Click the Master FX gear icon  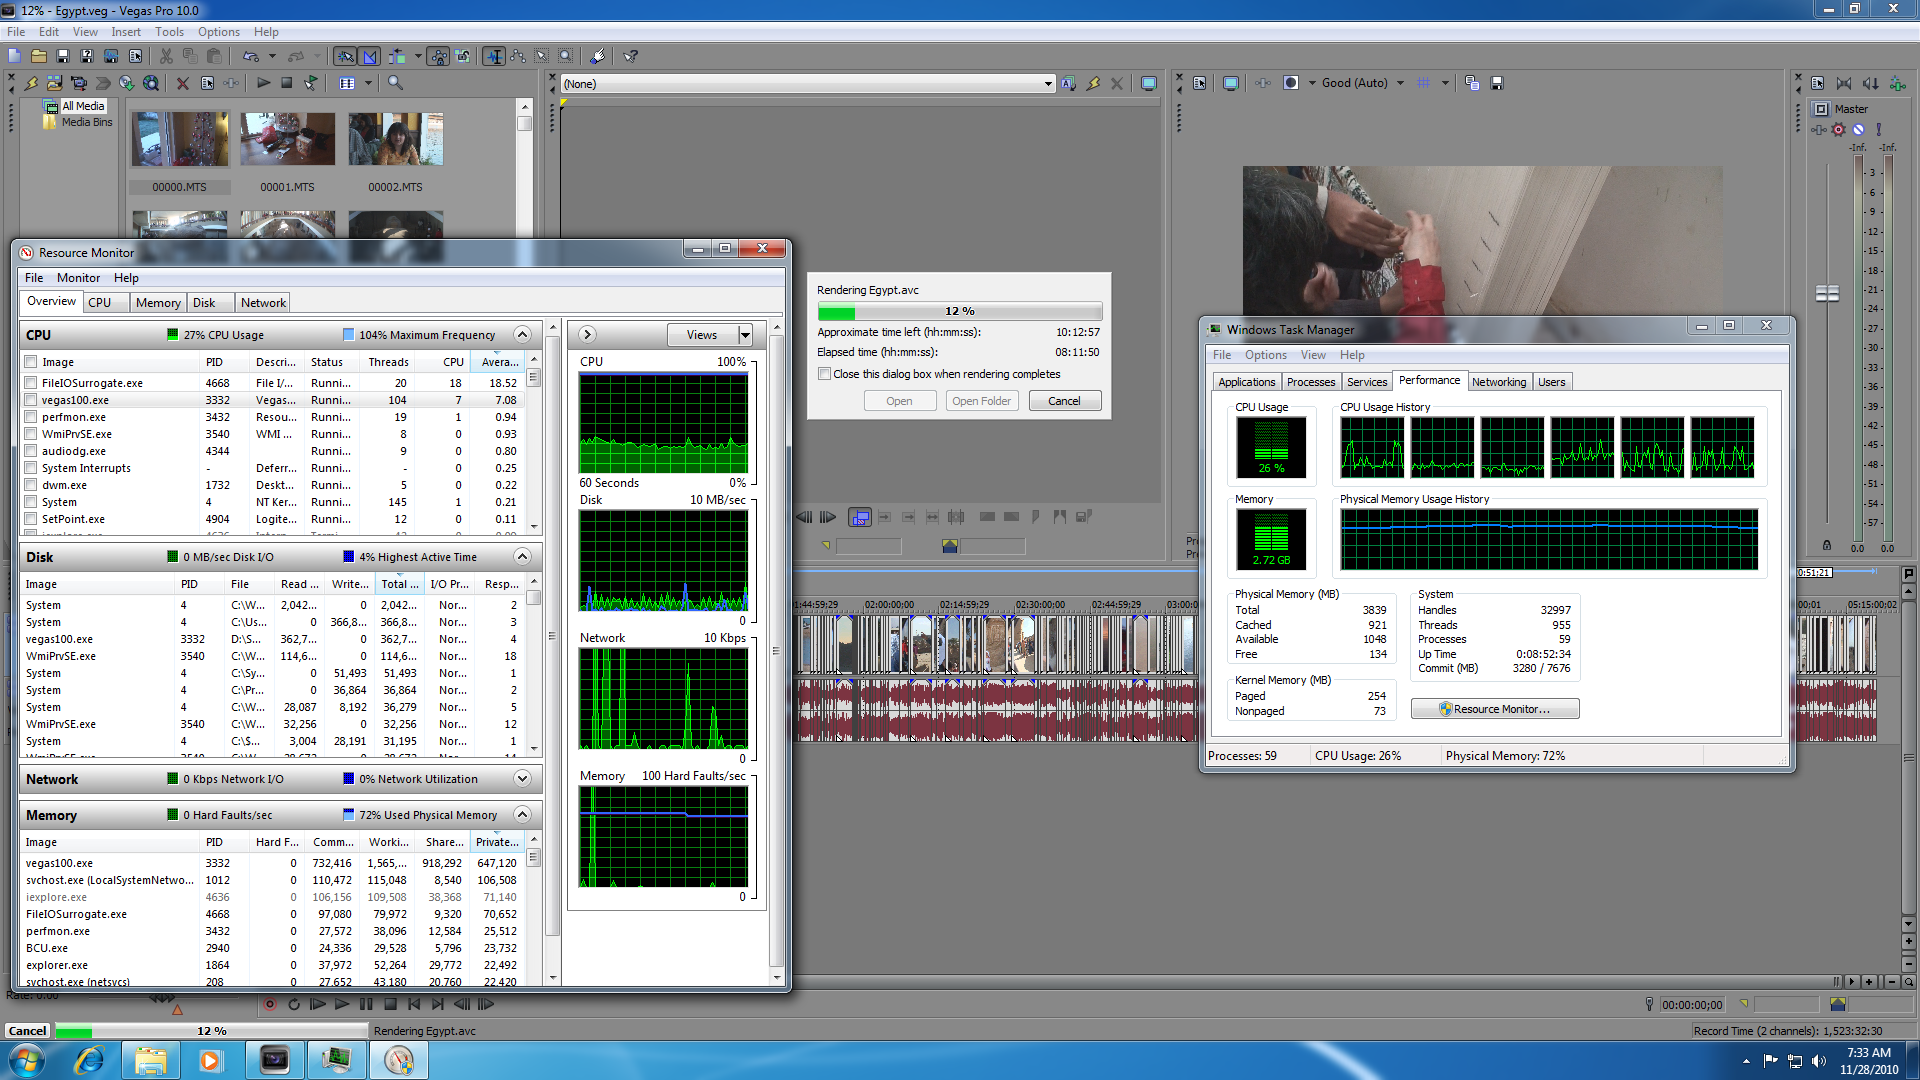click(x=1838, y=130)
